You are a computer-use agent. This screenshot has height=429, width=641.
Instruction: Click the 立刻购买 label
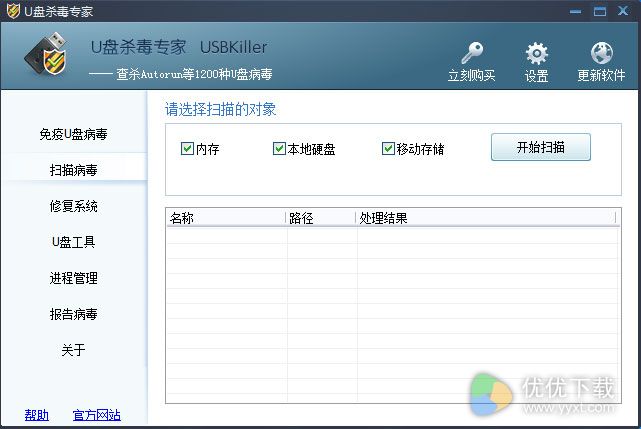coord(472,75)
